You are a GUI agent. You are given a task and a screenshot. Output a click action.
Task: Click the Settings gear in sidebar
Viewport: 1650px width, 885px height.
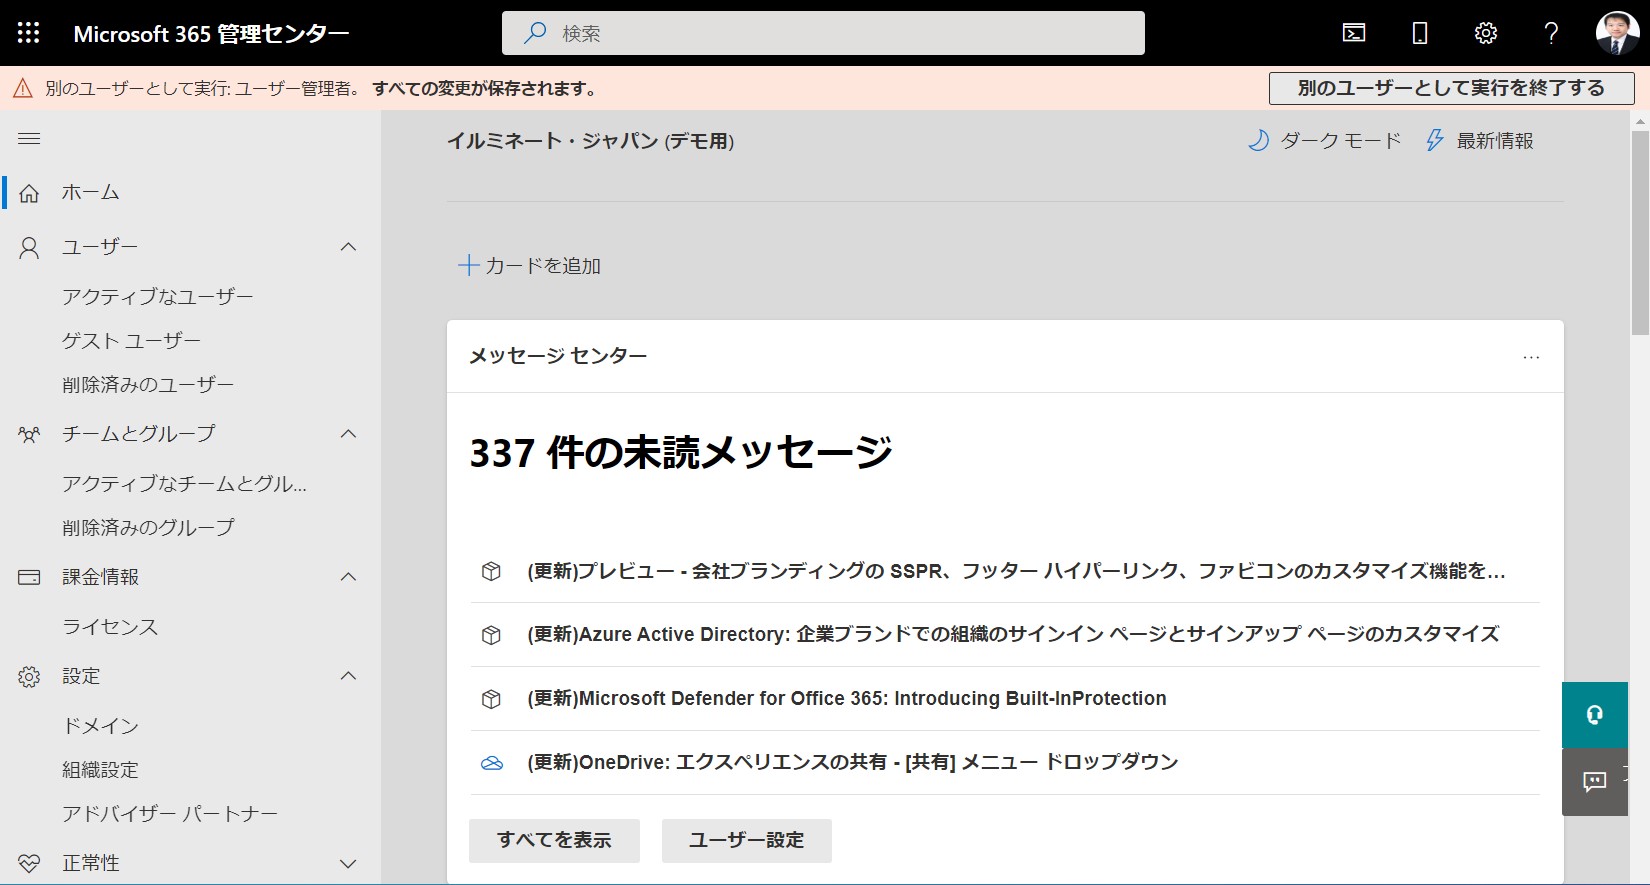(29, 677)
